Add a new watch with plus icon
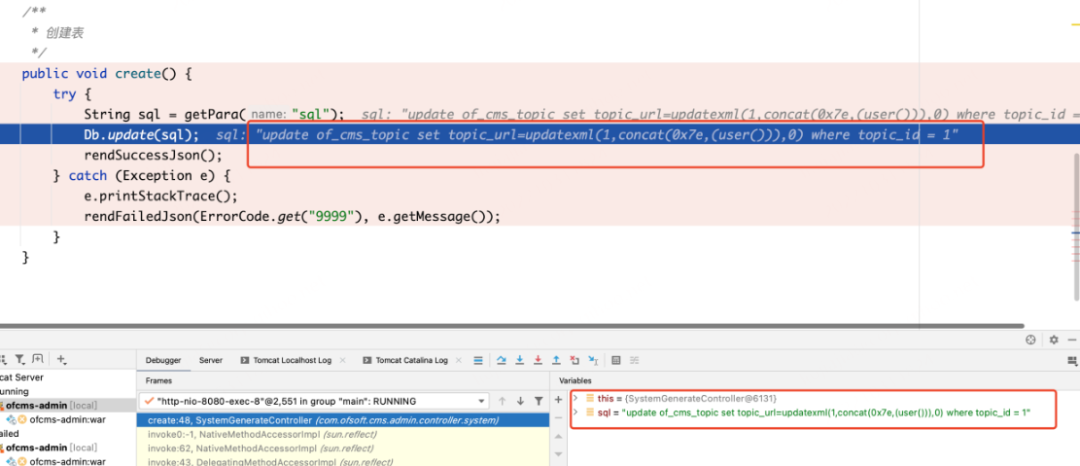 (559, 400)
